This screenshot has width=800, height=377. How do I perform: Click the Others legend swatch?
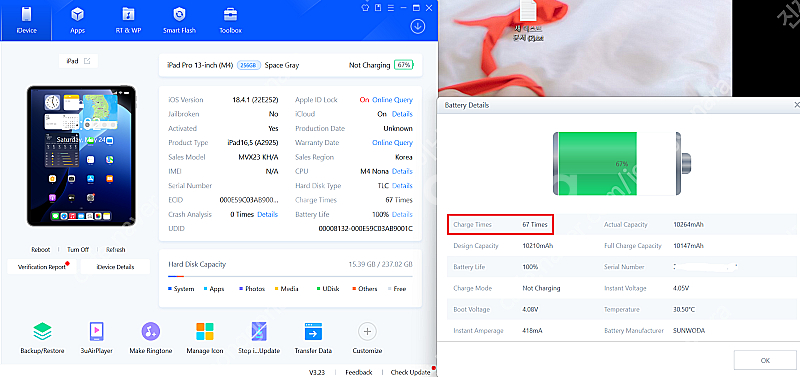point(354,289)
